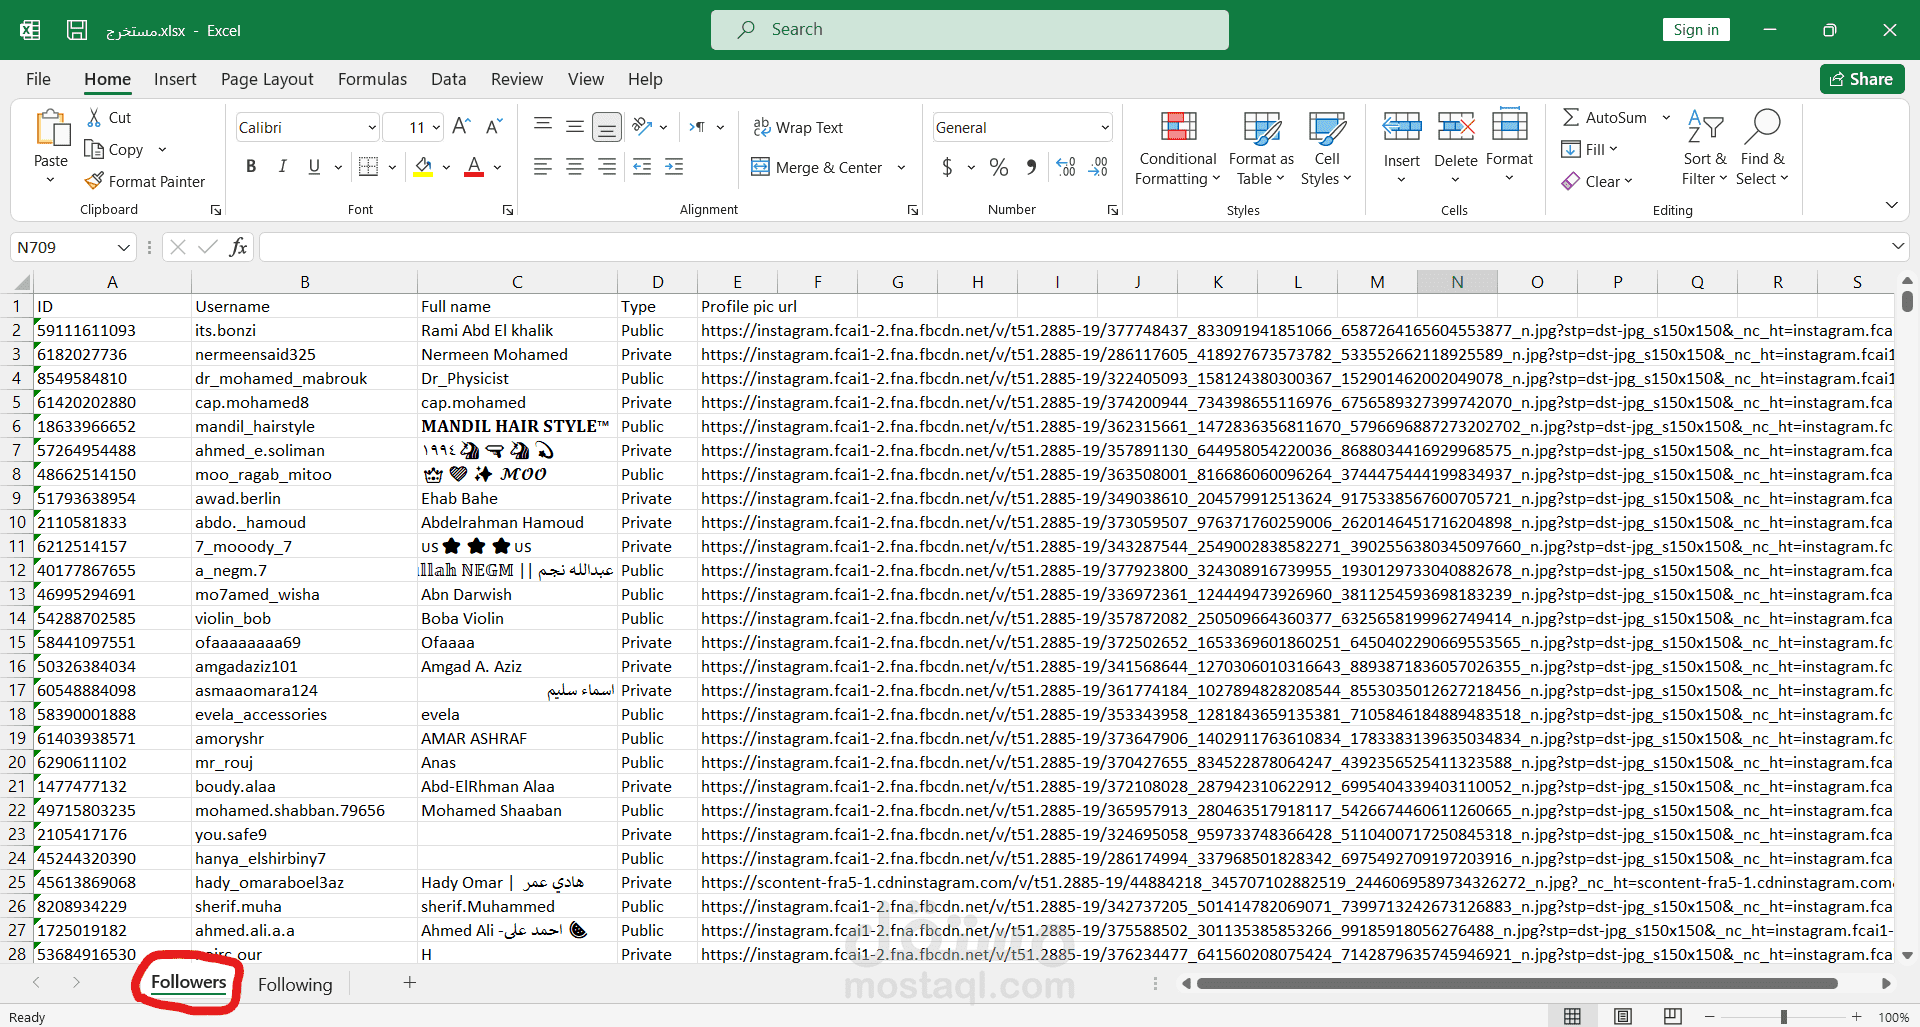
Task: Click the Search box in title bar
Action: click(970, 30)
